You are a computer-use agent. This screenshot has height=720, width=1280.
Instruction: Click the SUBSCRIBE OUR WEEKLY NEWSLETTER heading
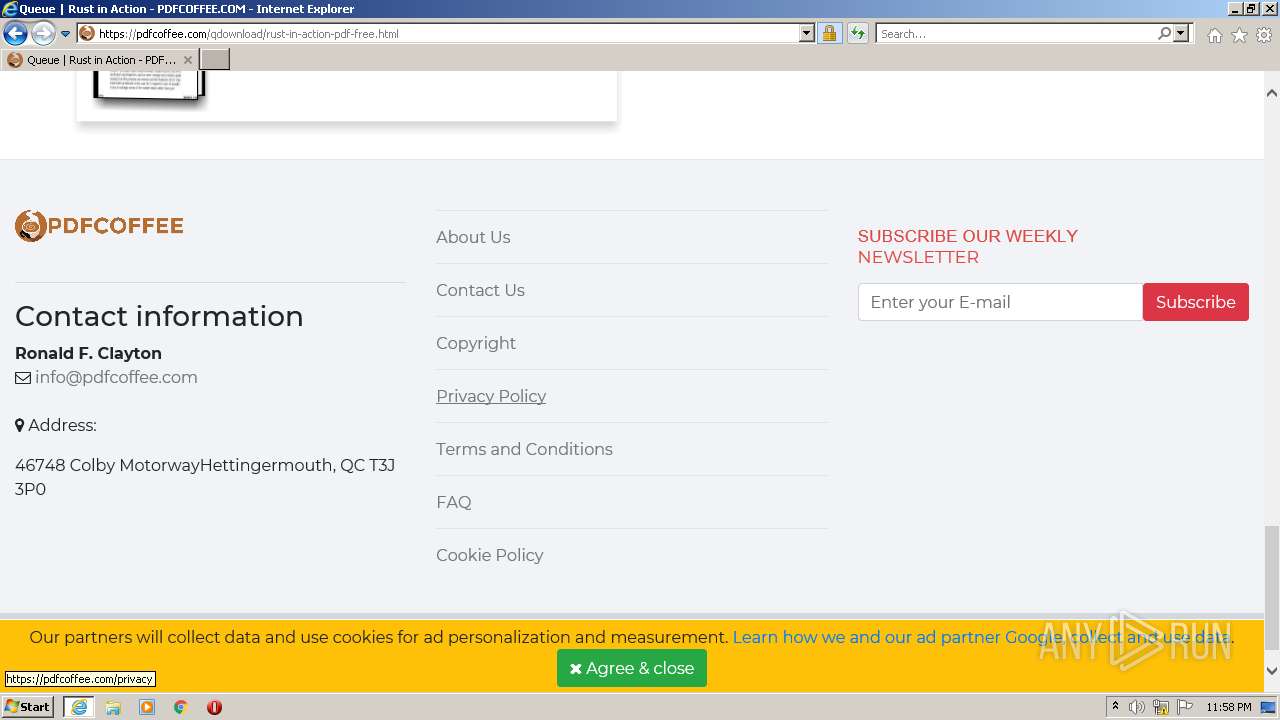tap(968, 246)
